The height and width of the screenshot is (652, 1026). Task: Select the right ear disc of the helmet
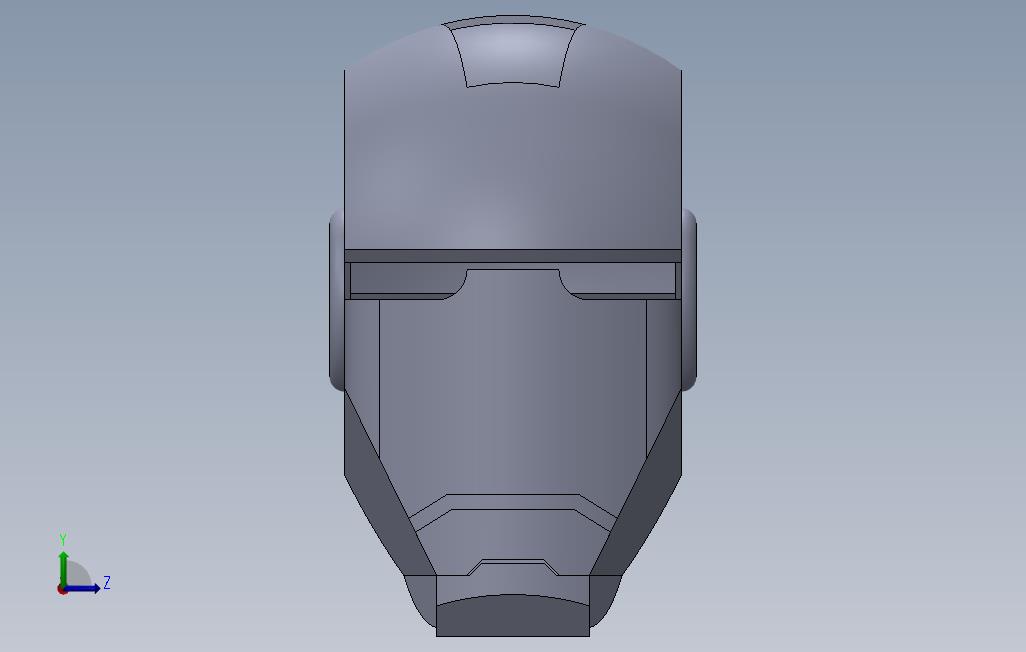(x=689, y=300)
